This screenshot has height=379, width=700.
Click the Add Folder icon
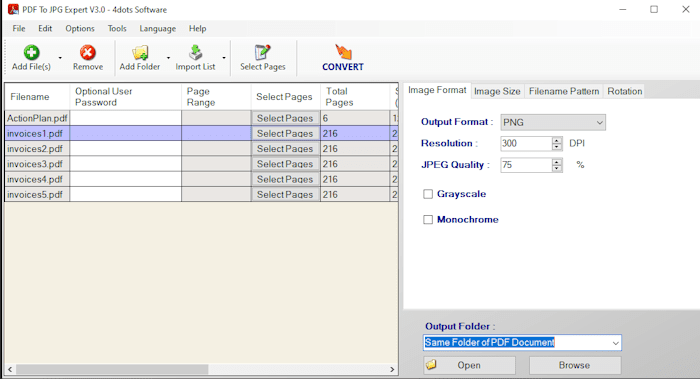coord(140,53)
